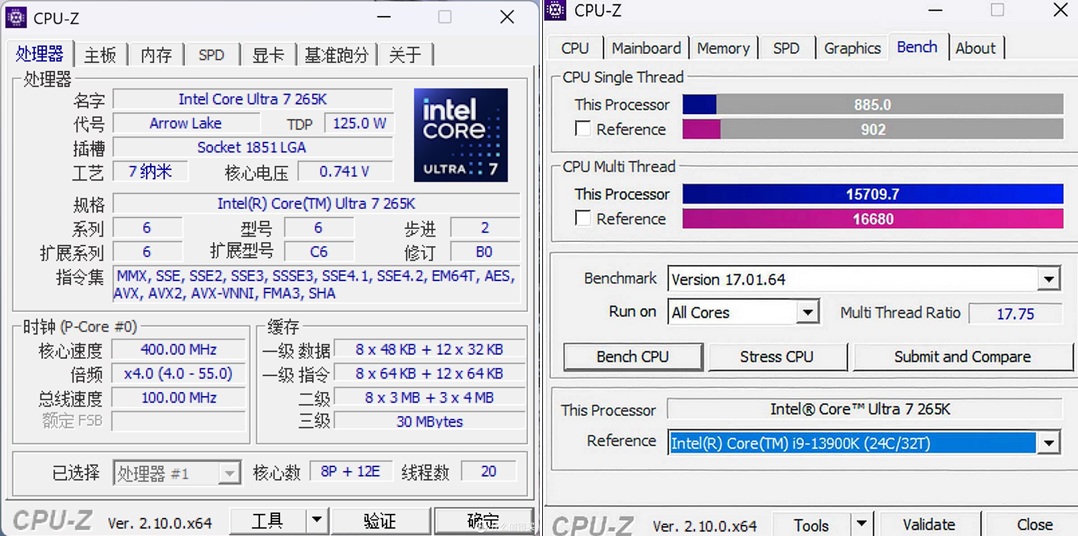Image resolution: width=1078 pixels, height=536 pixels.
Task: Click the Close button at the bottom right
Action: tap(1035, 525)
